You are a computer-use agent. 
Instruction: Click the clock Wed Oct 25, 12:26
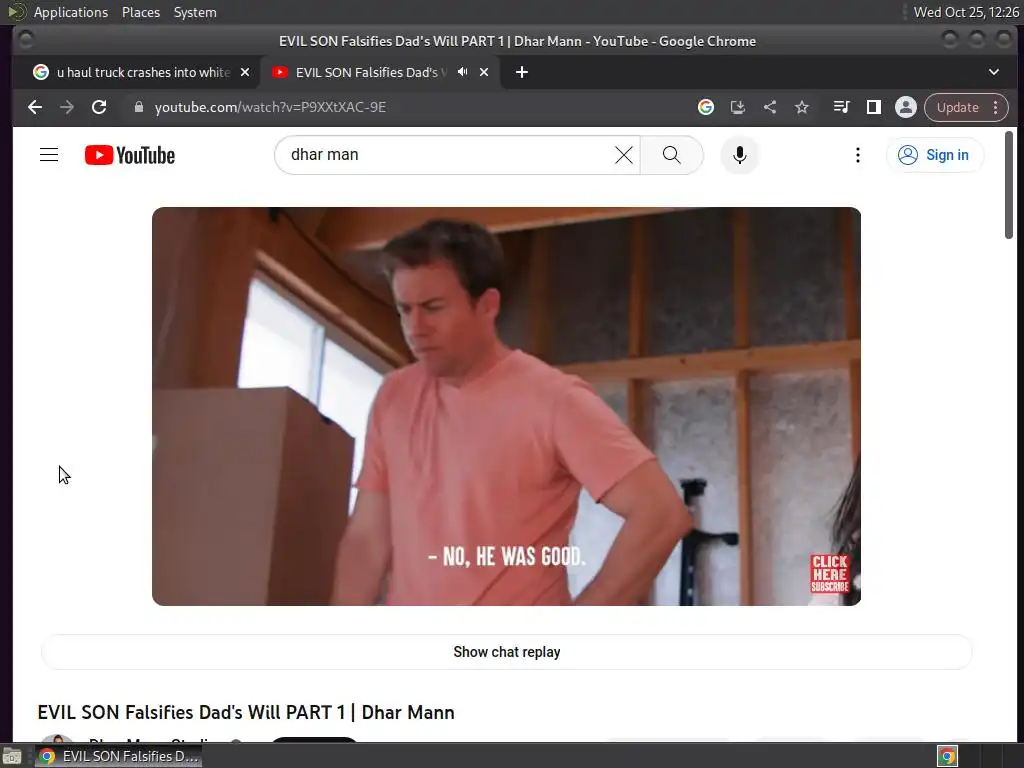click(x=966, y=12)
